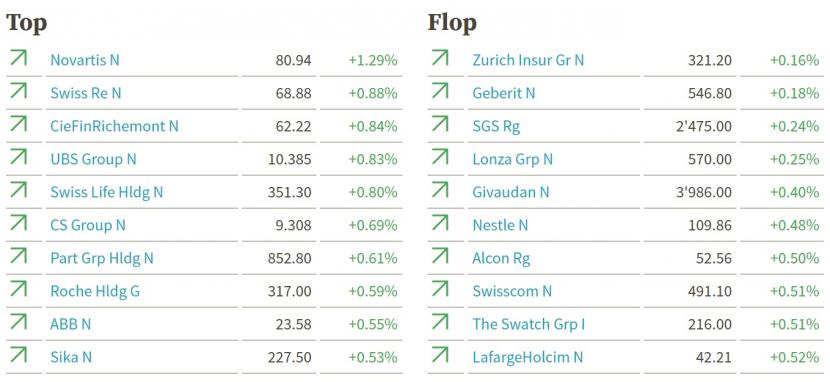The height and width of the screenshot is (382, 830).
Task: Open The Swatch Grp I link
Action: tap(529, 324)
